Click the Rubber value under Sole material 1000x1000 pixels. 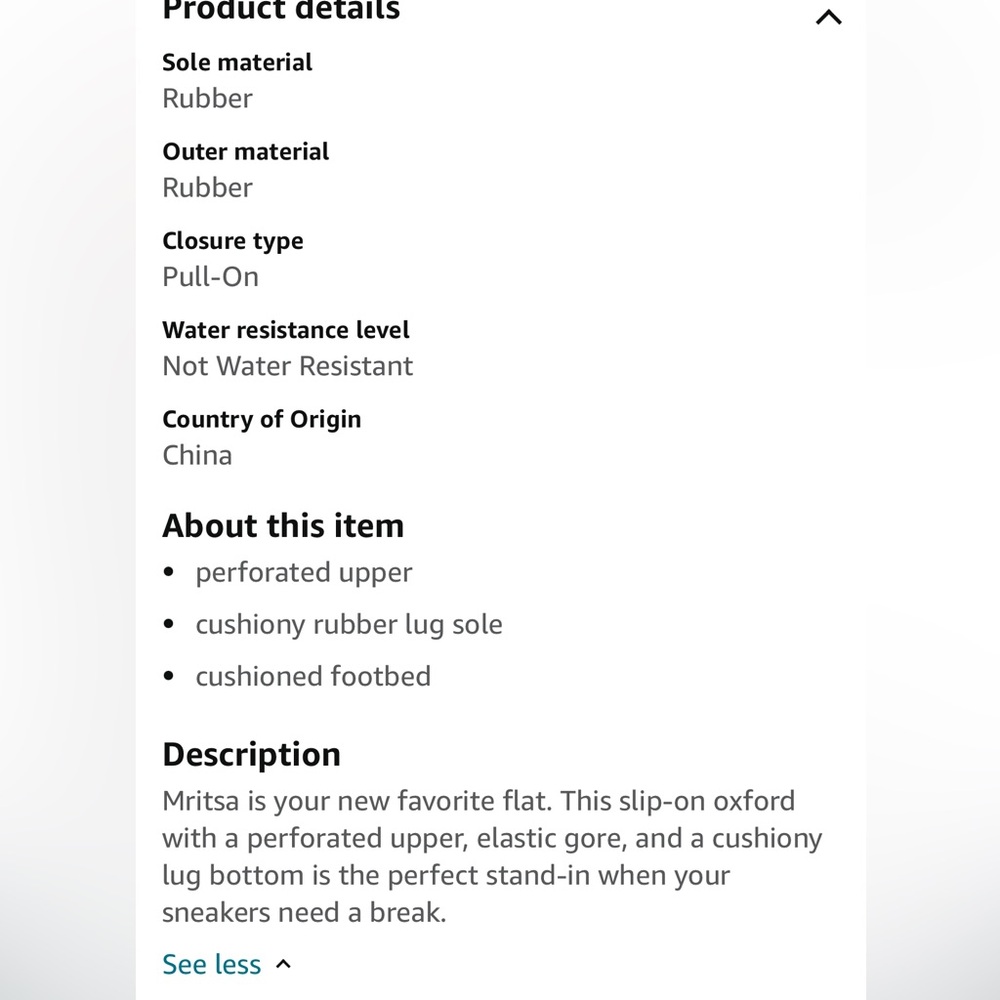[207, 98]
